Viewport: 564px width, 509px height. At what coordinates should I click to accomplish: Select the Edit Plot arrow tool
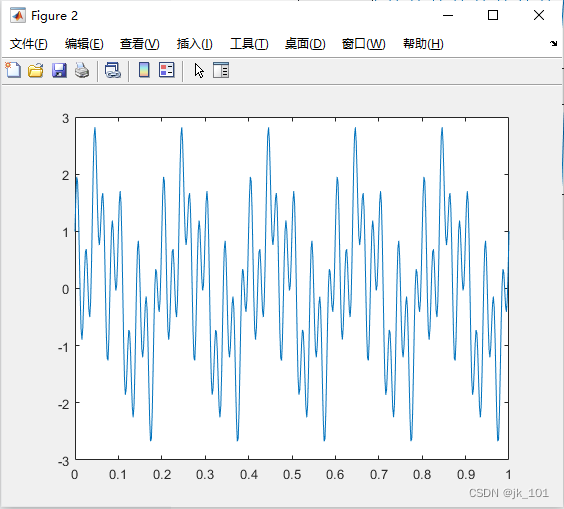[199, 71]
